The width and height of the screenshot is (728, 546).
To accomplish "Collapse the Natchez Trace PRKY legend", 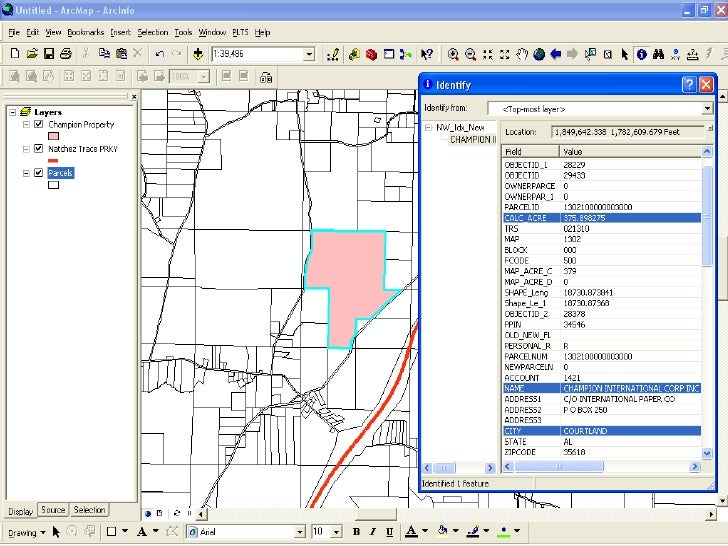I will click(x=26, y=149).
